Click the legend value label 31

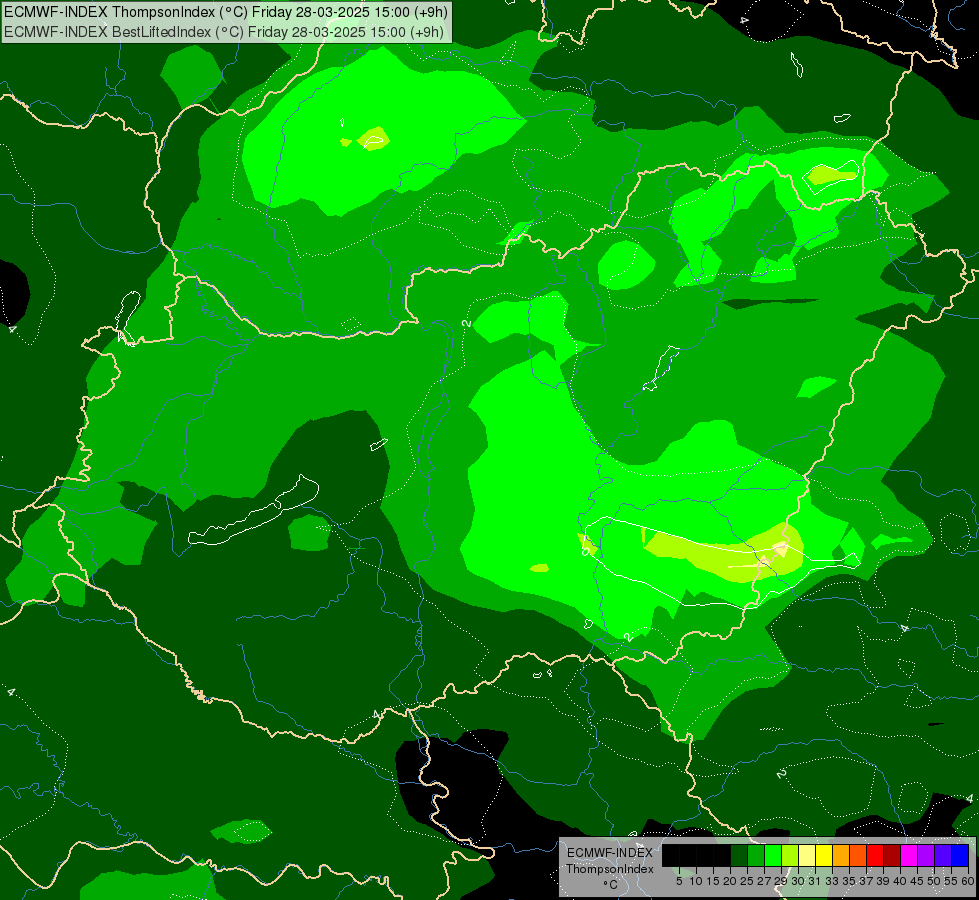tap(815, 881)
